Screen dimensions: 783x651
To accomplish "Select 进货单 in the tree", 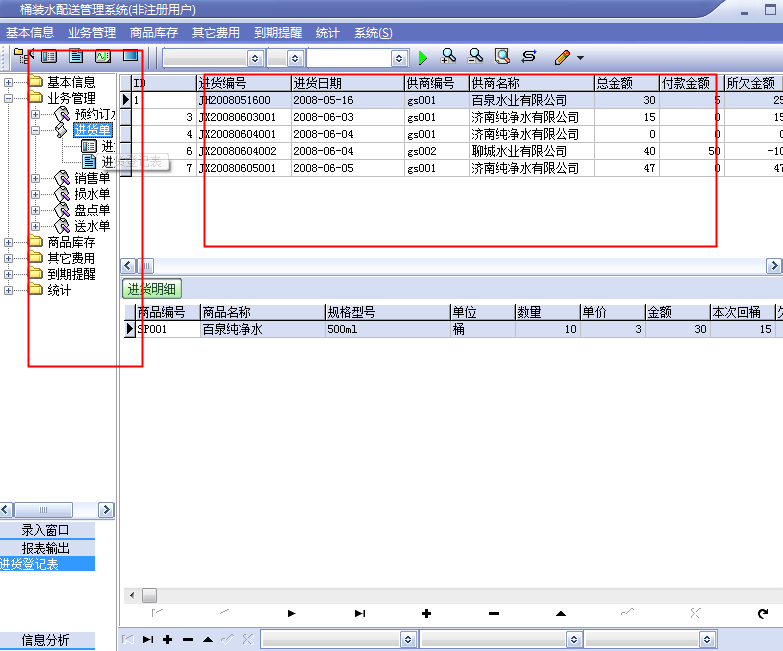I will coord(93,130).
